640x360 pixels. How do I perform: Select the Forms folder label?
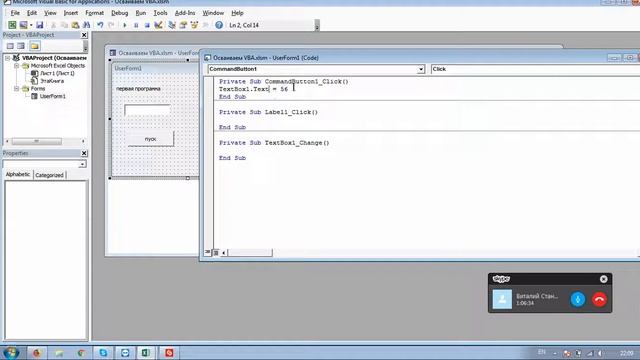coord(38,89)
